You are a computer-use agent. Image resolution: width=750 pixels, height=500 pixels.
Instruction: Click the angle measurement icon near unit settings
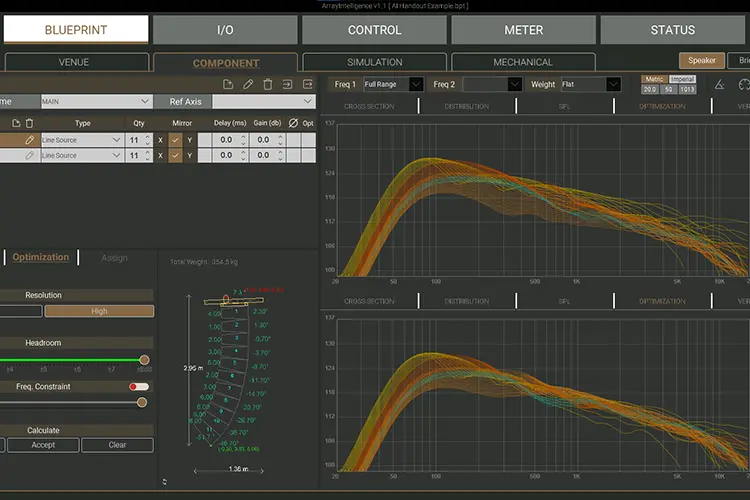719,85
